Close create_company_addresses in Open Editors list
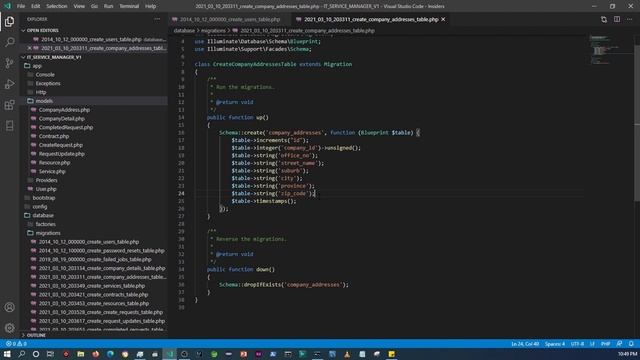This screenshot has height=360, width=640. tap(29, 48)
